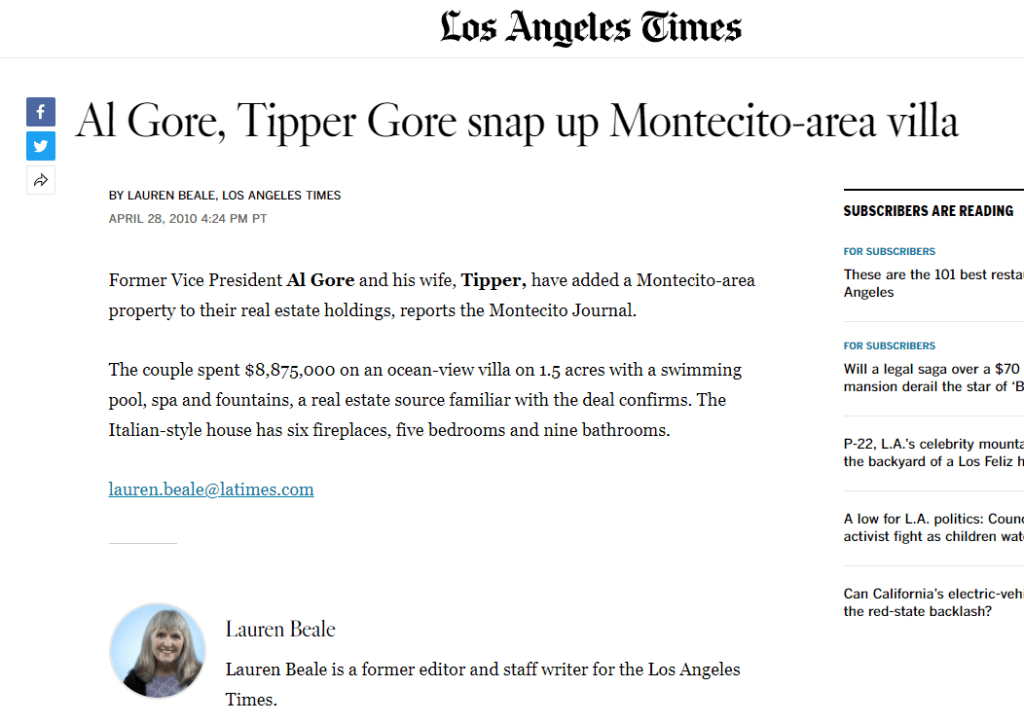Go to Los Angeles Times homepage logo
The width and height of the screenshot is (1024, 724).
(591, 28)
